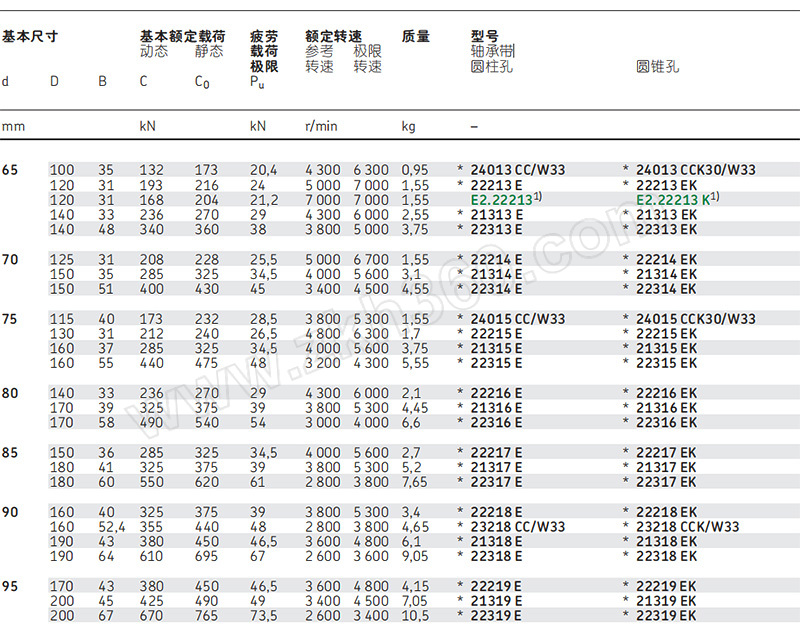The image size is (800, 633).
Task: Select the 参考转速 sub-header
Action: [319, 59]
